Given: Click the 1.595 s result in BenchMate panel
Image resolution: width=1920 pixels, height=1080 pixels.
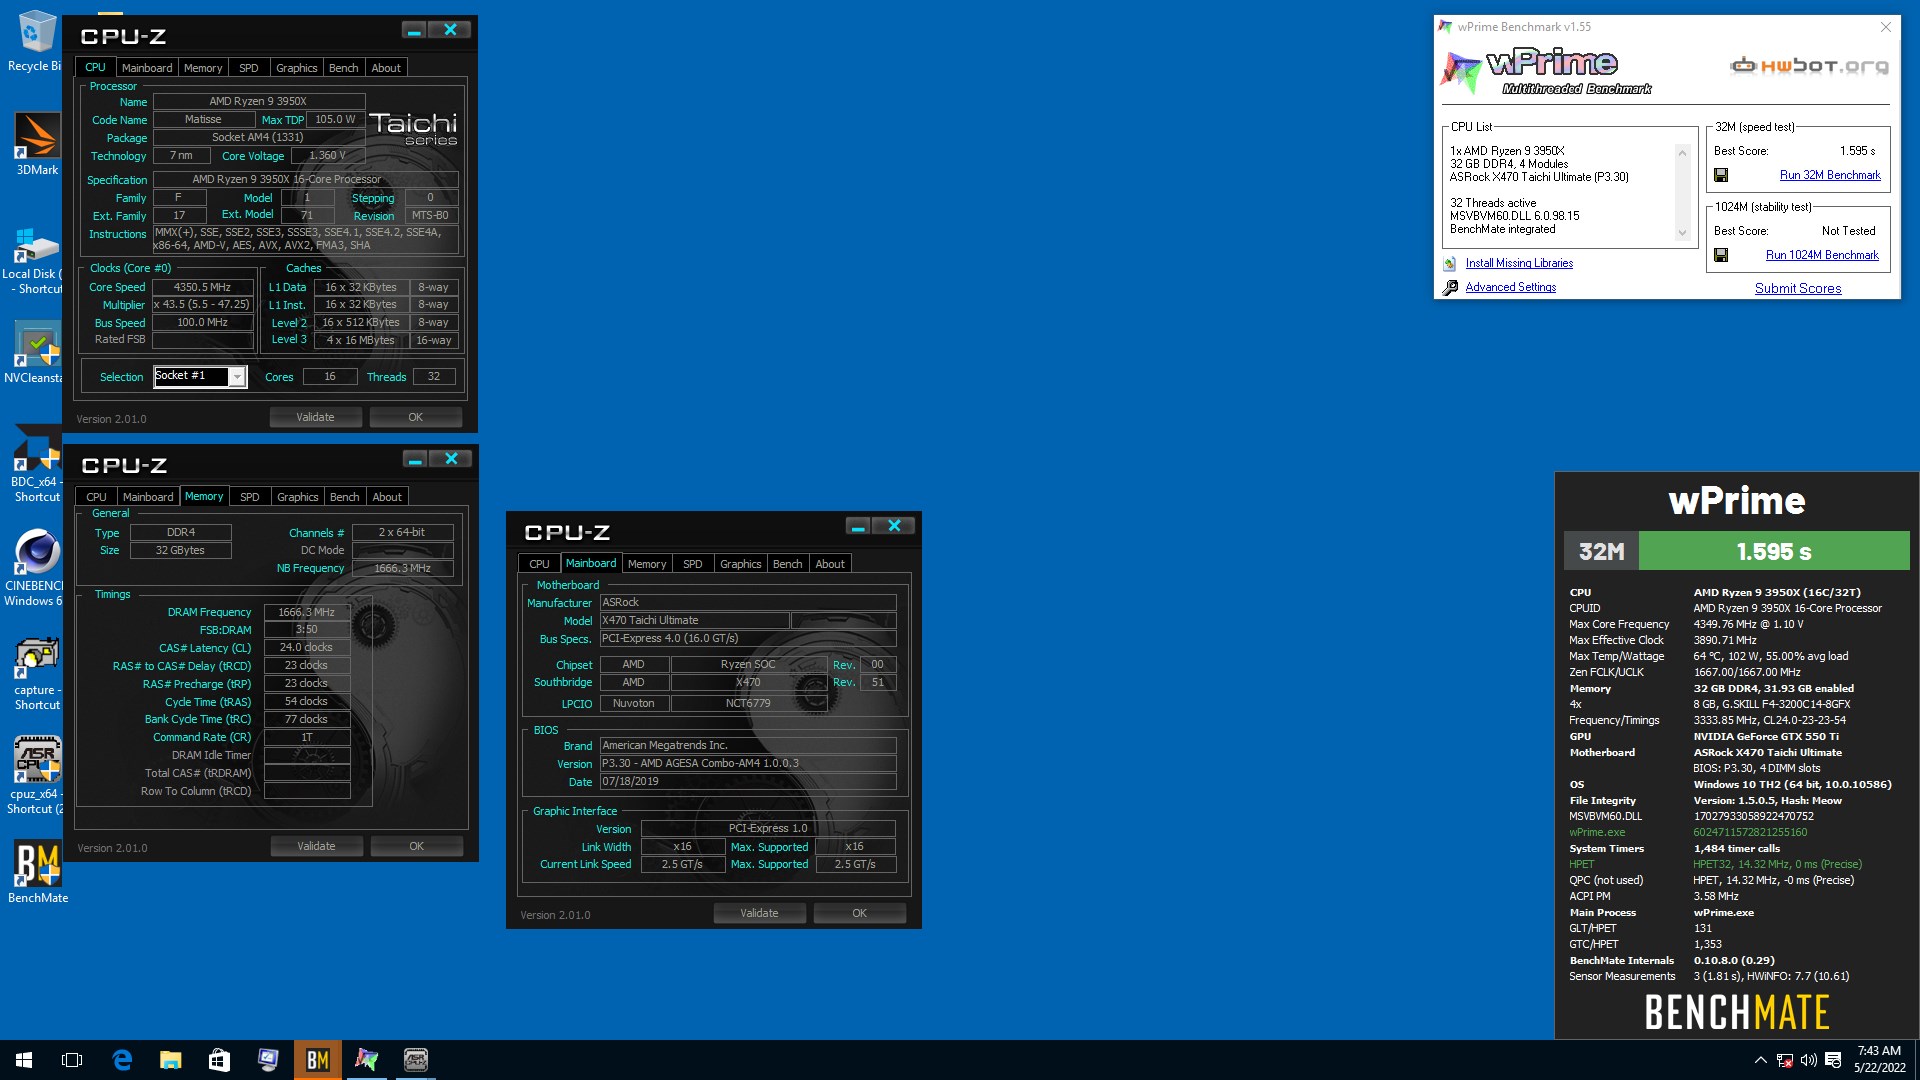Looking at the screenshot, I should (x=1774, y=551).
